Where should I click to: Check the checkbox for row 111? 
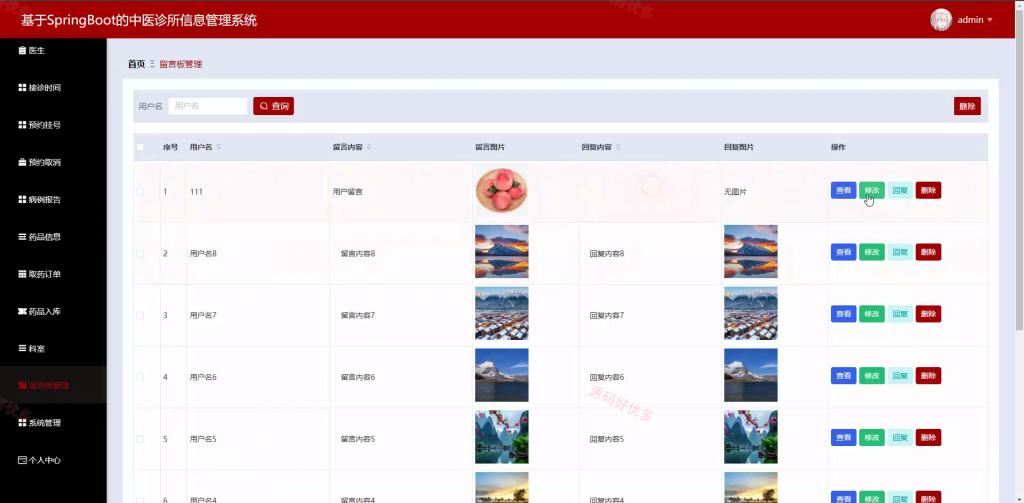pos(140,191)
